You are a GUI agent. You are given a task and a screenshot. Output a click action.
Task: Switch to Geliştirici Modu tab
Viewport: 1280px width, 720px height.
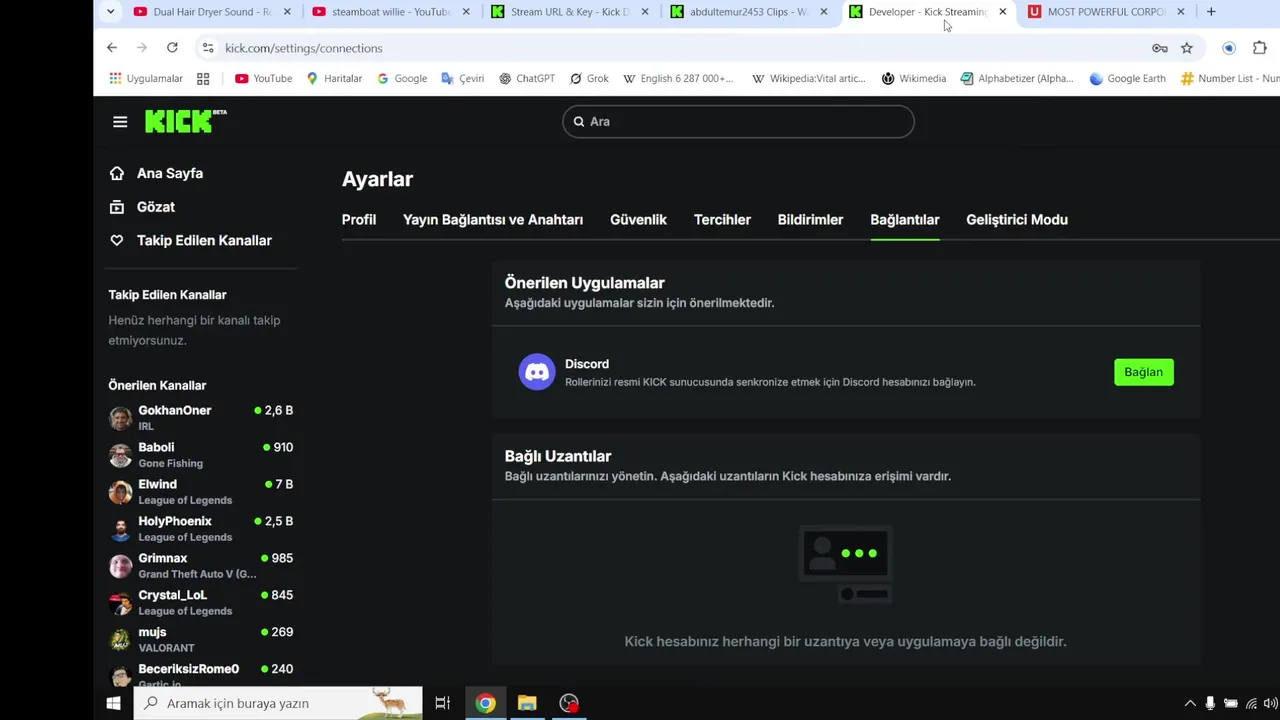(x=1017, y=219)
